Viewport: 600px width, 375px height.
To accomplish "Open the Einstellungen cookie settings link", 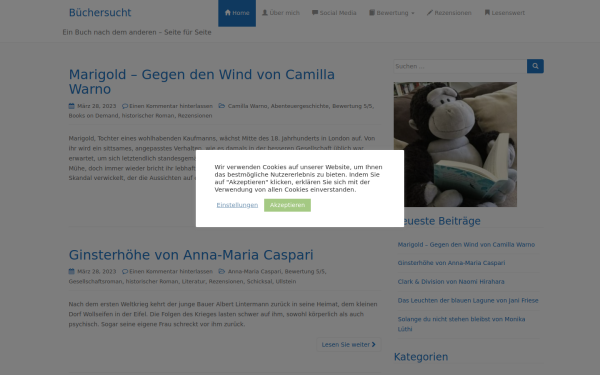I will pyautogui.click(x=237, y=205).
